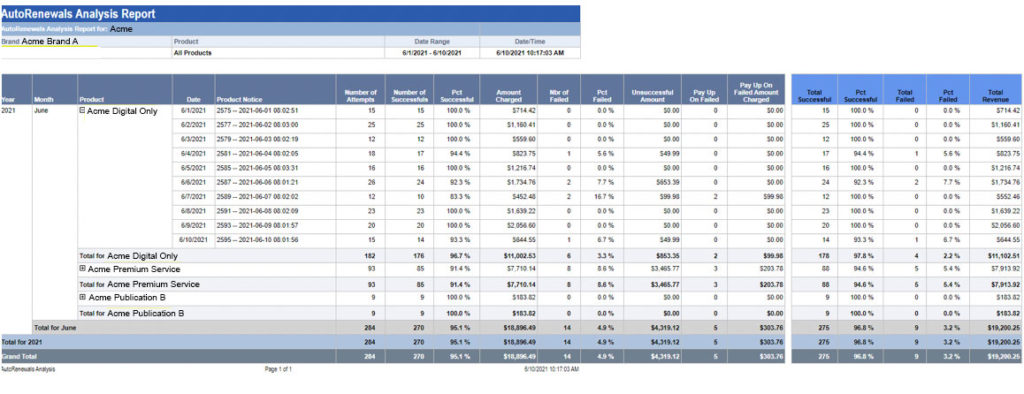Expand the Acme Premium Service product group
This screenshot has width=1024, height=394.
pyautogui.click(x=82, y=269)
